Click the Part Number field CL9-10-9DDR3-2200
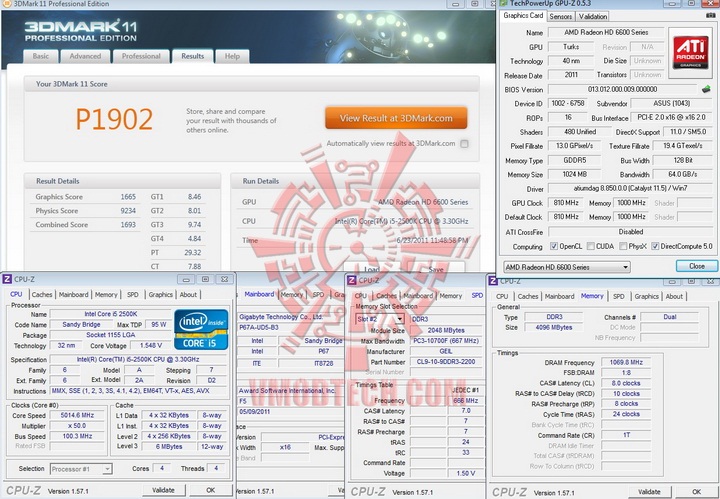The width and height of the screenshot is (720, 499). 445,362
